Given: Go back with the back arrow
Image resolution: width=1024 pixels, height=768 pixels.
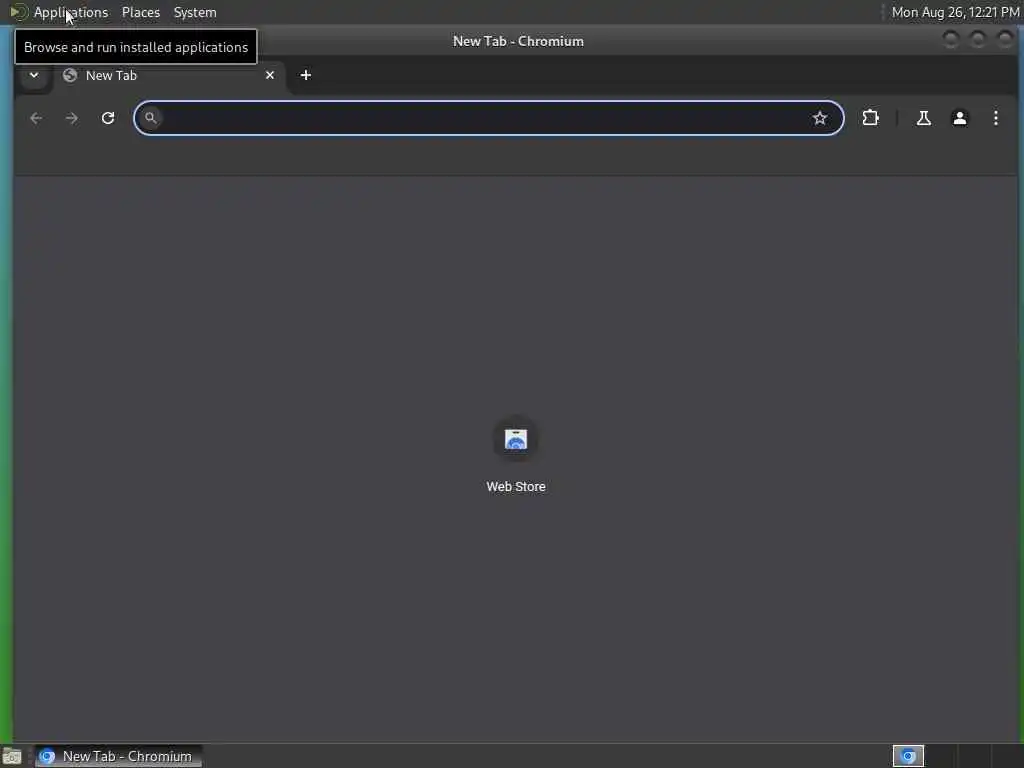Looking at the screenshot, I should pyautogui.click(x=36, y=118).
